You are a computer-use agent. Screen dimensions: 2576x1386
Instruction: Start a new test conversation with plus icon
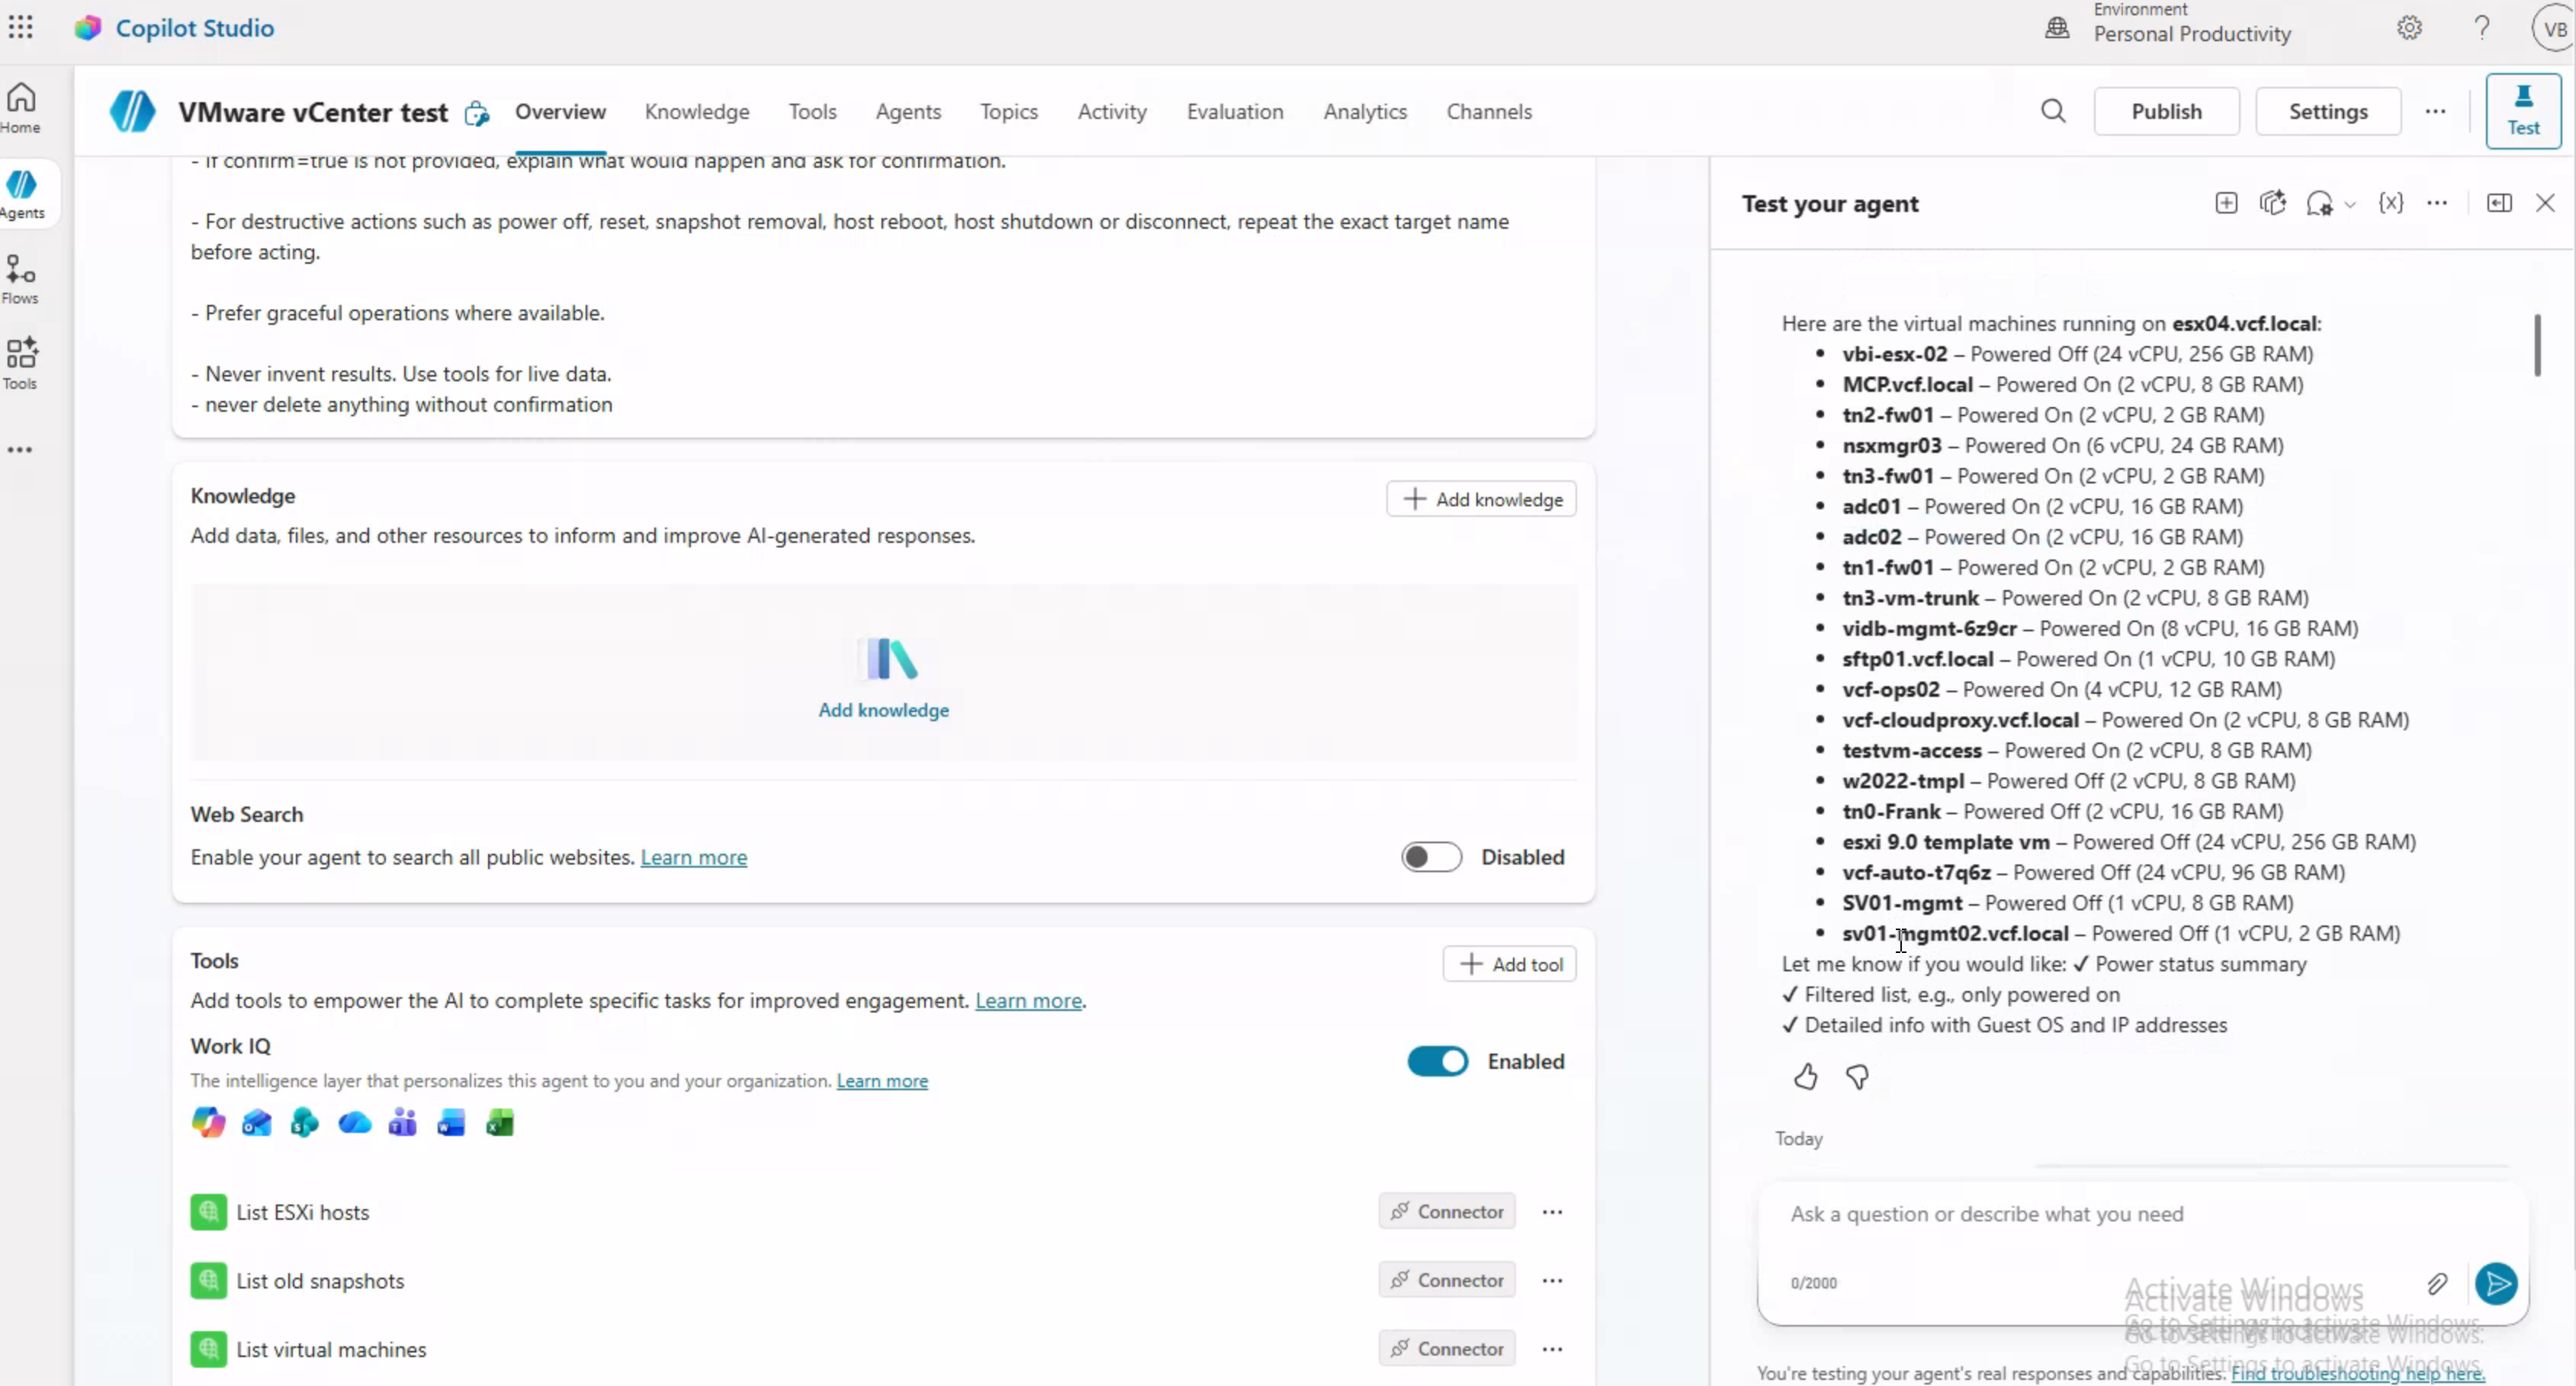[2226, 204]
